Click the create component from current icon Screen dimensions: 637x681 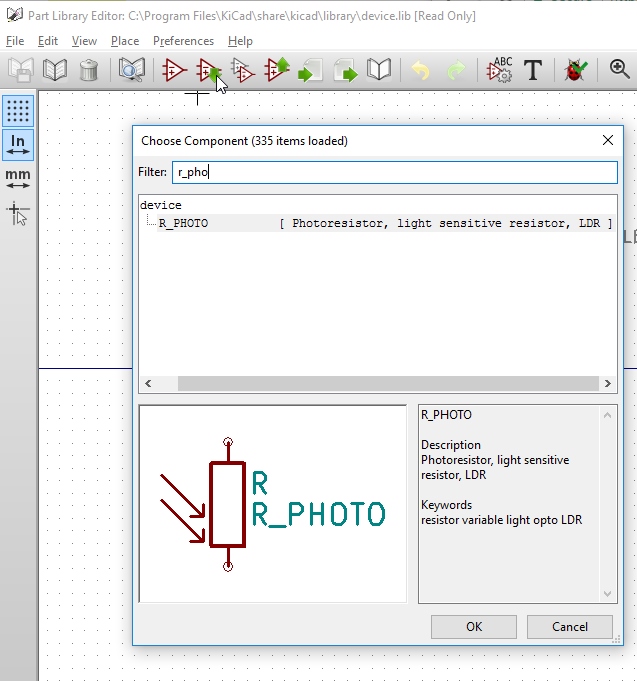click(242, 70)
